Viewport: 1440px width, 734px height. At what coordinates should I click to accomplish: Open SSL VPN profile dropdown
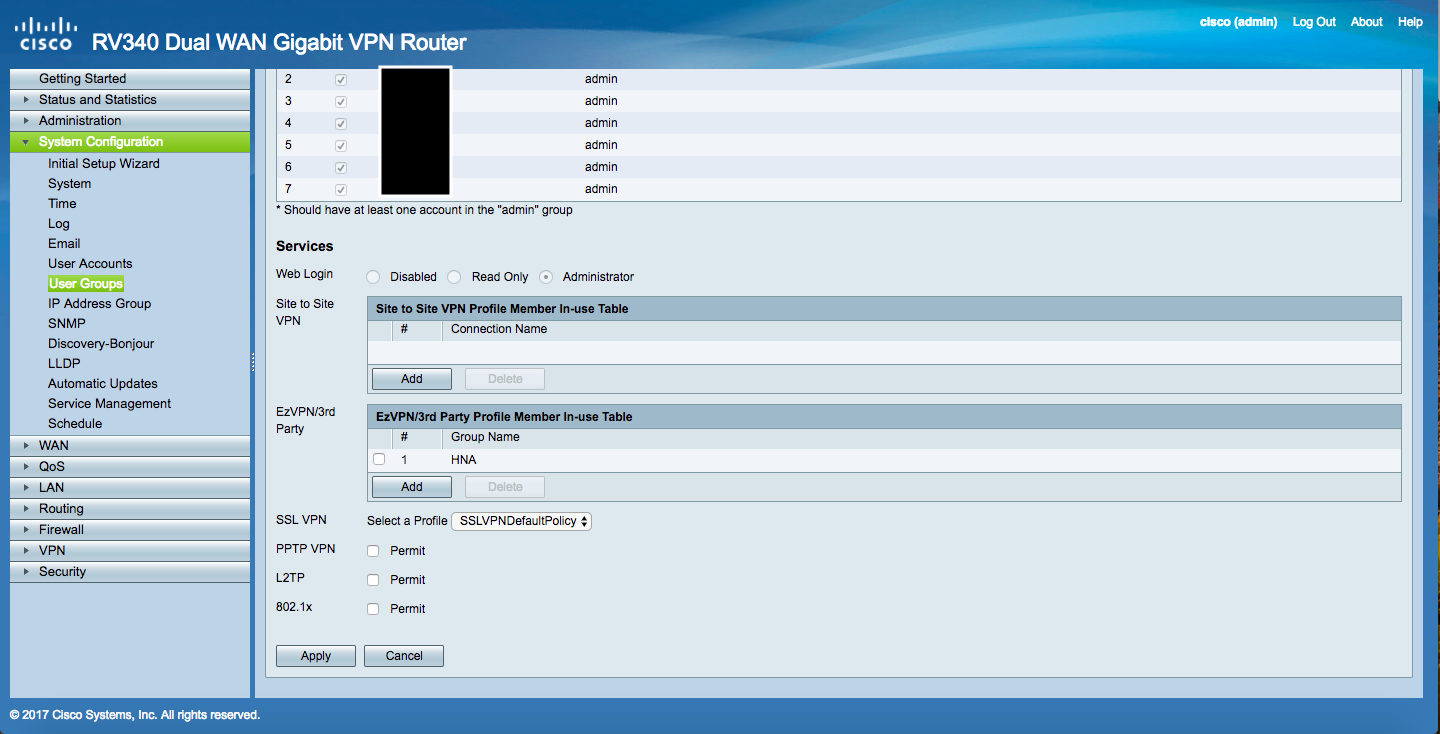(522, 521)
